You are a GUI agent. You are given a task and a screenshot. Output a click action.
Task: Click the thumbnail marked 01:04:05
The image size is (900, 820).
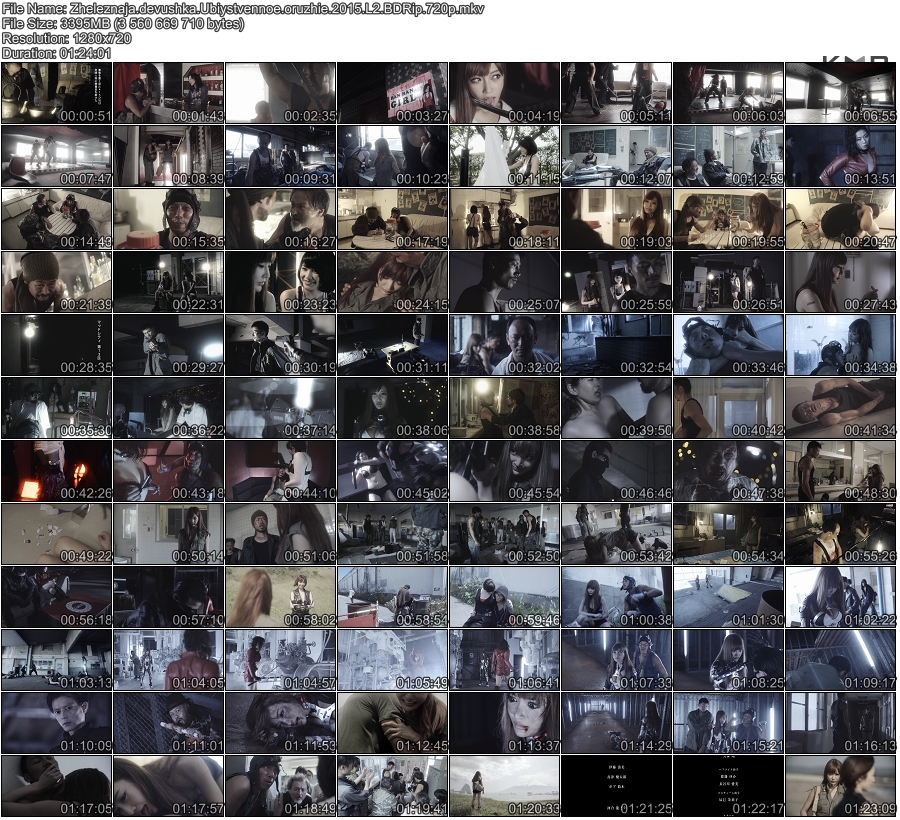(168, 660)
